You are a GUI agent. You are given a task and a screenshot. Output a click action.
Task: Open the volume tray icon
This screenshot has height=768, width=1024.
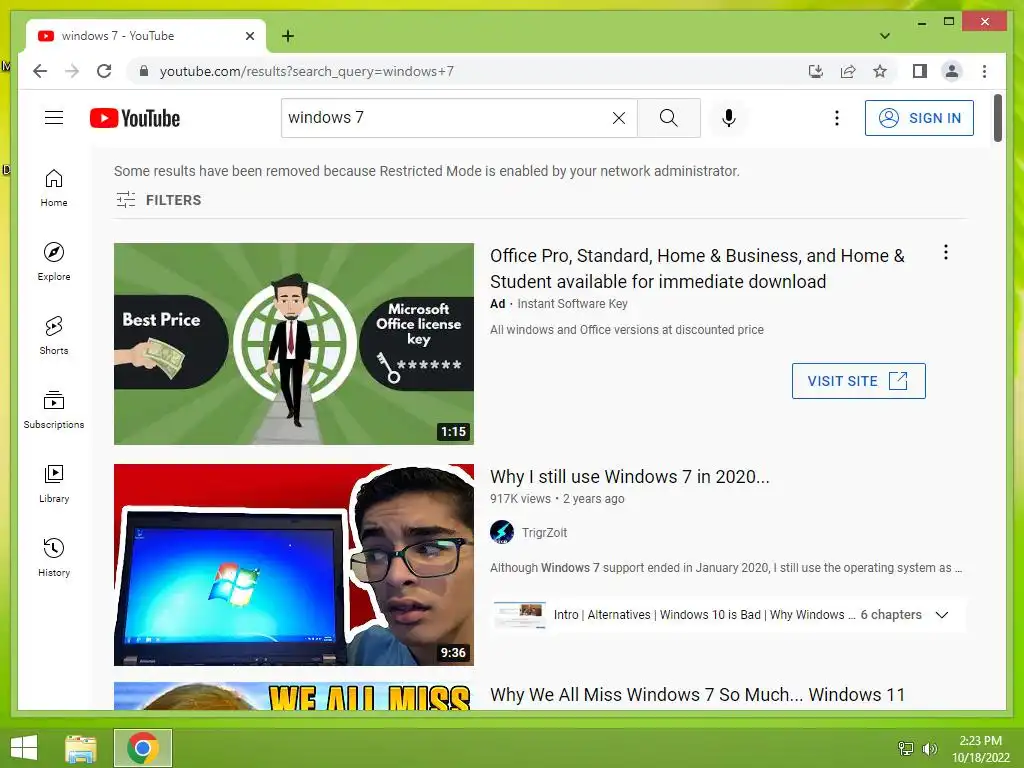coord(929,748)
